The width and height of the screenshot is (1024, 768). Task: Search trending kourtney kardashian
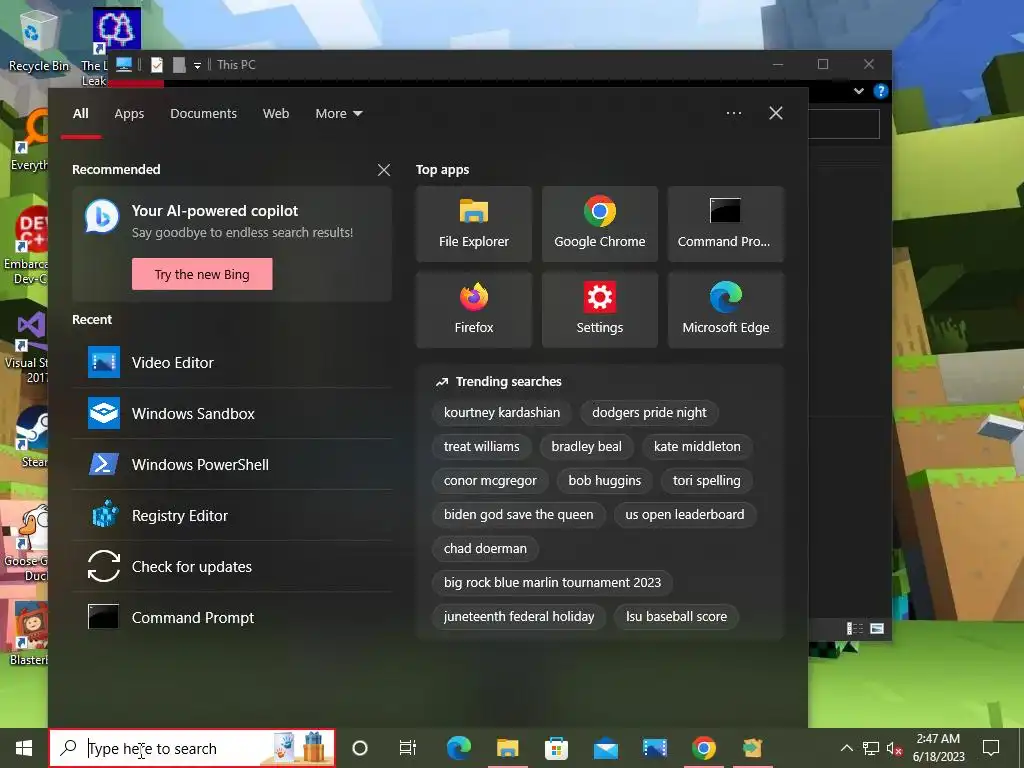[502, 413]
